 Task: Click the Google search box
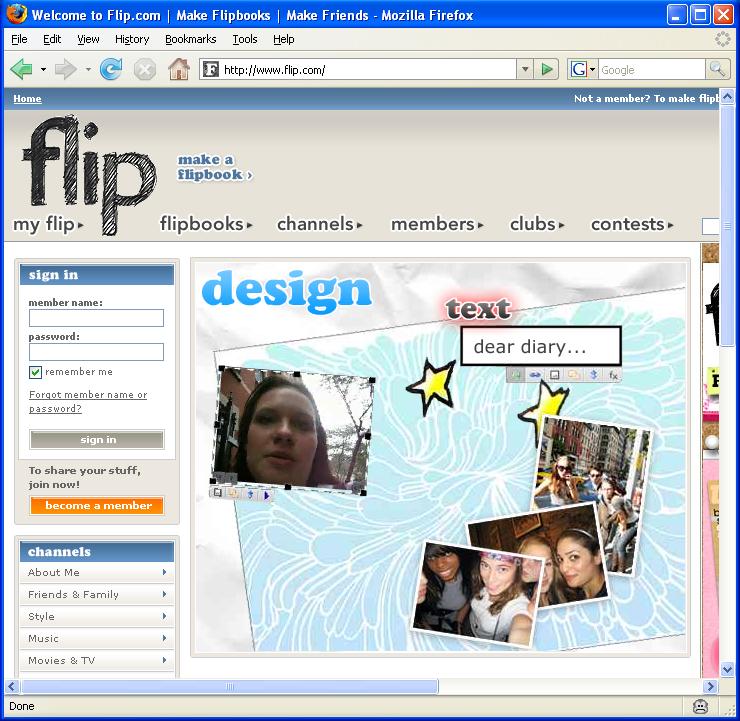[652, 70]
